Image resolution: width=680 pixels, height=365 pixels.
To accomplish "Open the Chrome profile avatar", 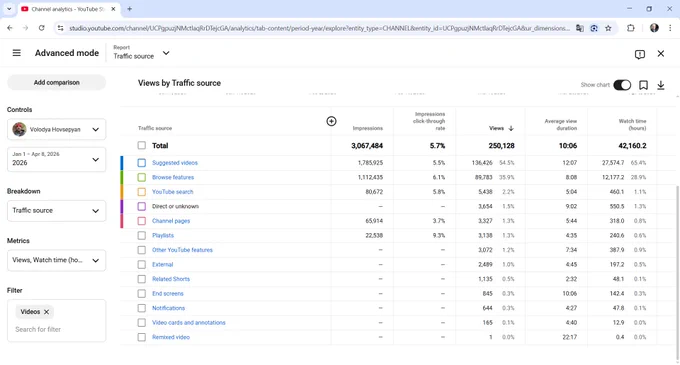I will (654, 28).
